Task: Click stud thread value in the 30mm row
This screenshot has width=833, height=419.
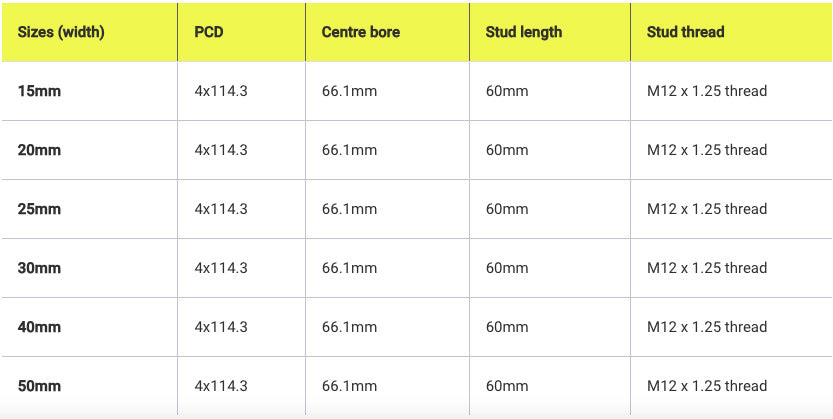Action: [707, 268]
